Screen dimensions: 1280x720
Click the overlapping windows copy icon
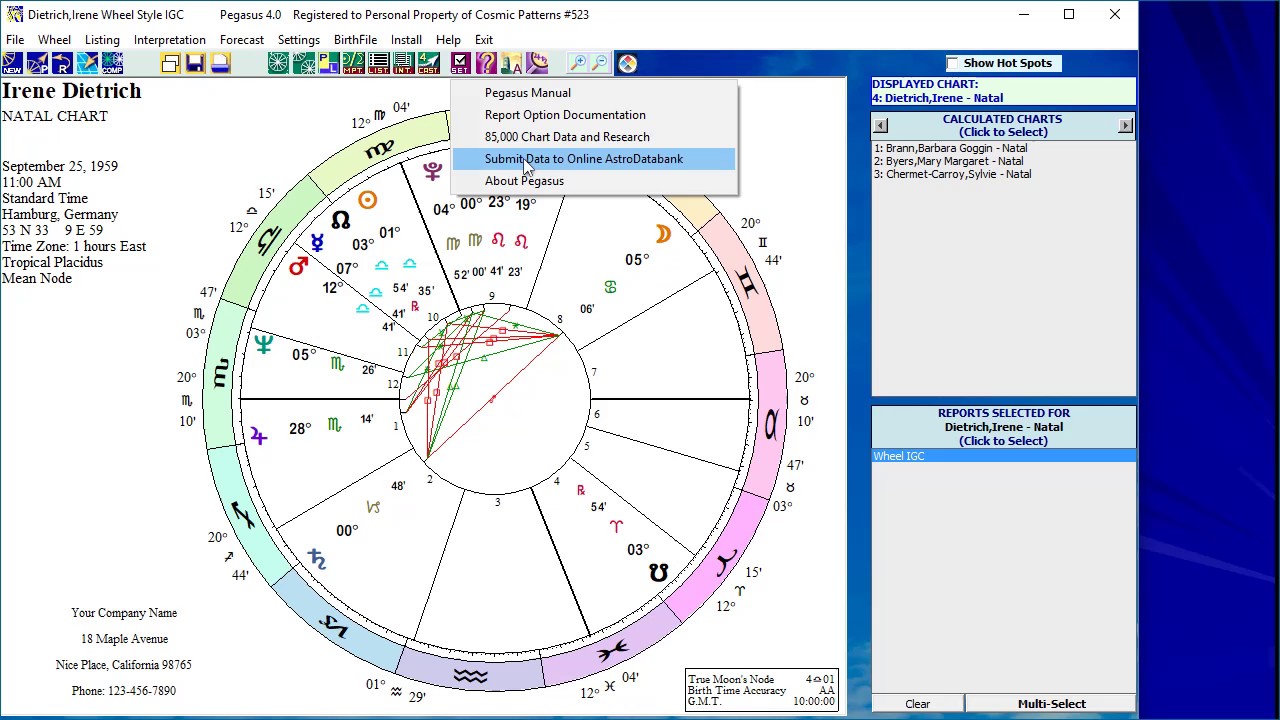[x=170, y=64]
